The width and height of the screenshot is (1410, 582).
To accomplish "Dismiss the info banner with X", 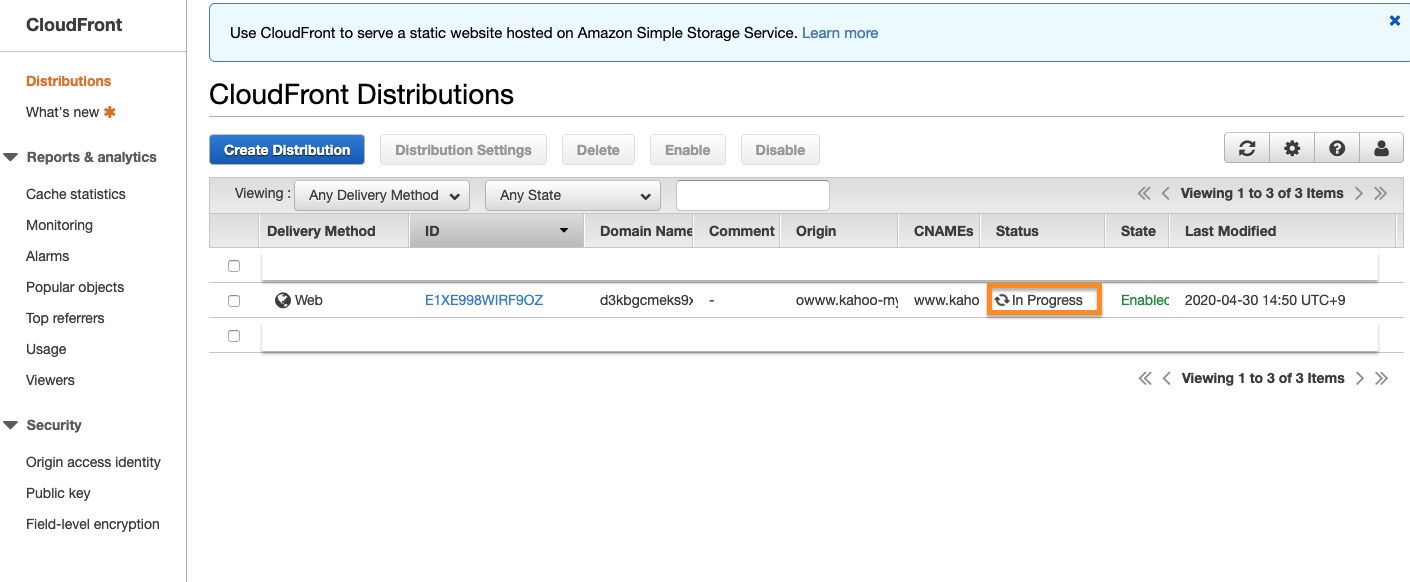I will [1395, 20].
